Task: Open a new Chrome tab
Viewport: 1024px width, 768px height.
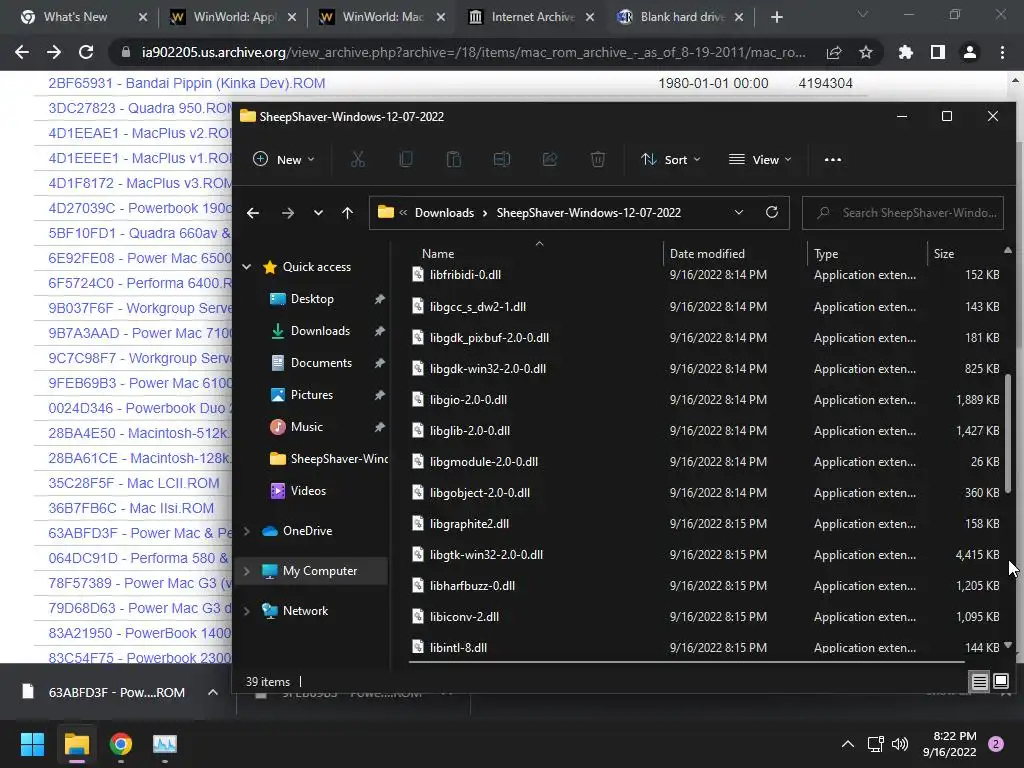Action: tap(776, 17)
